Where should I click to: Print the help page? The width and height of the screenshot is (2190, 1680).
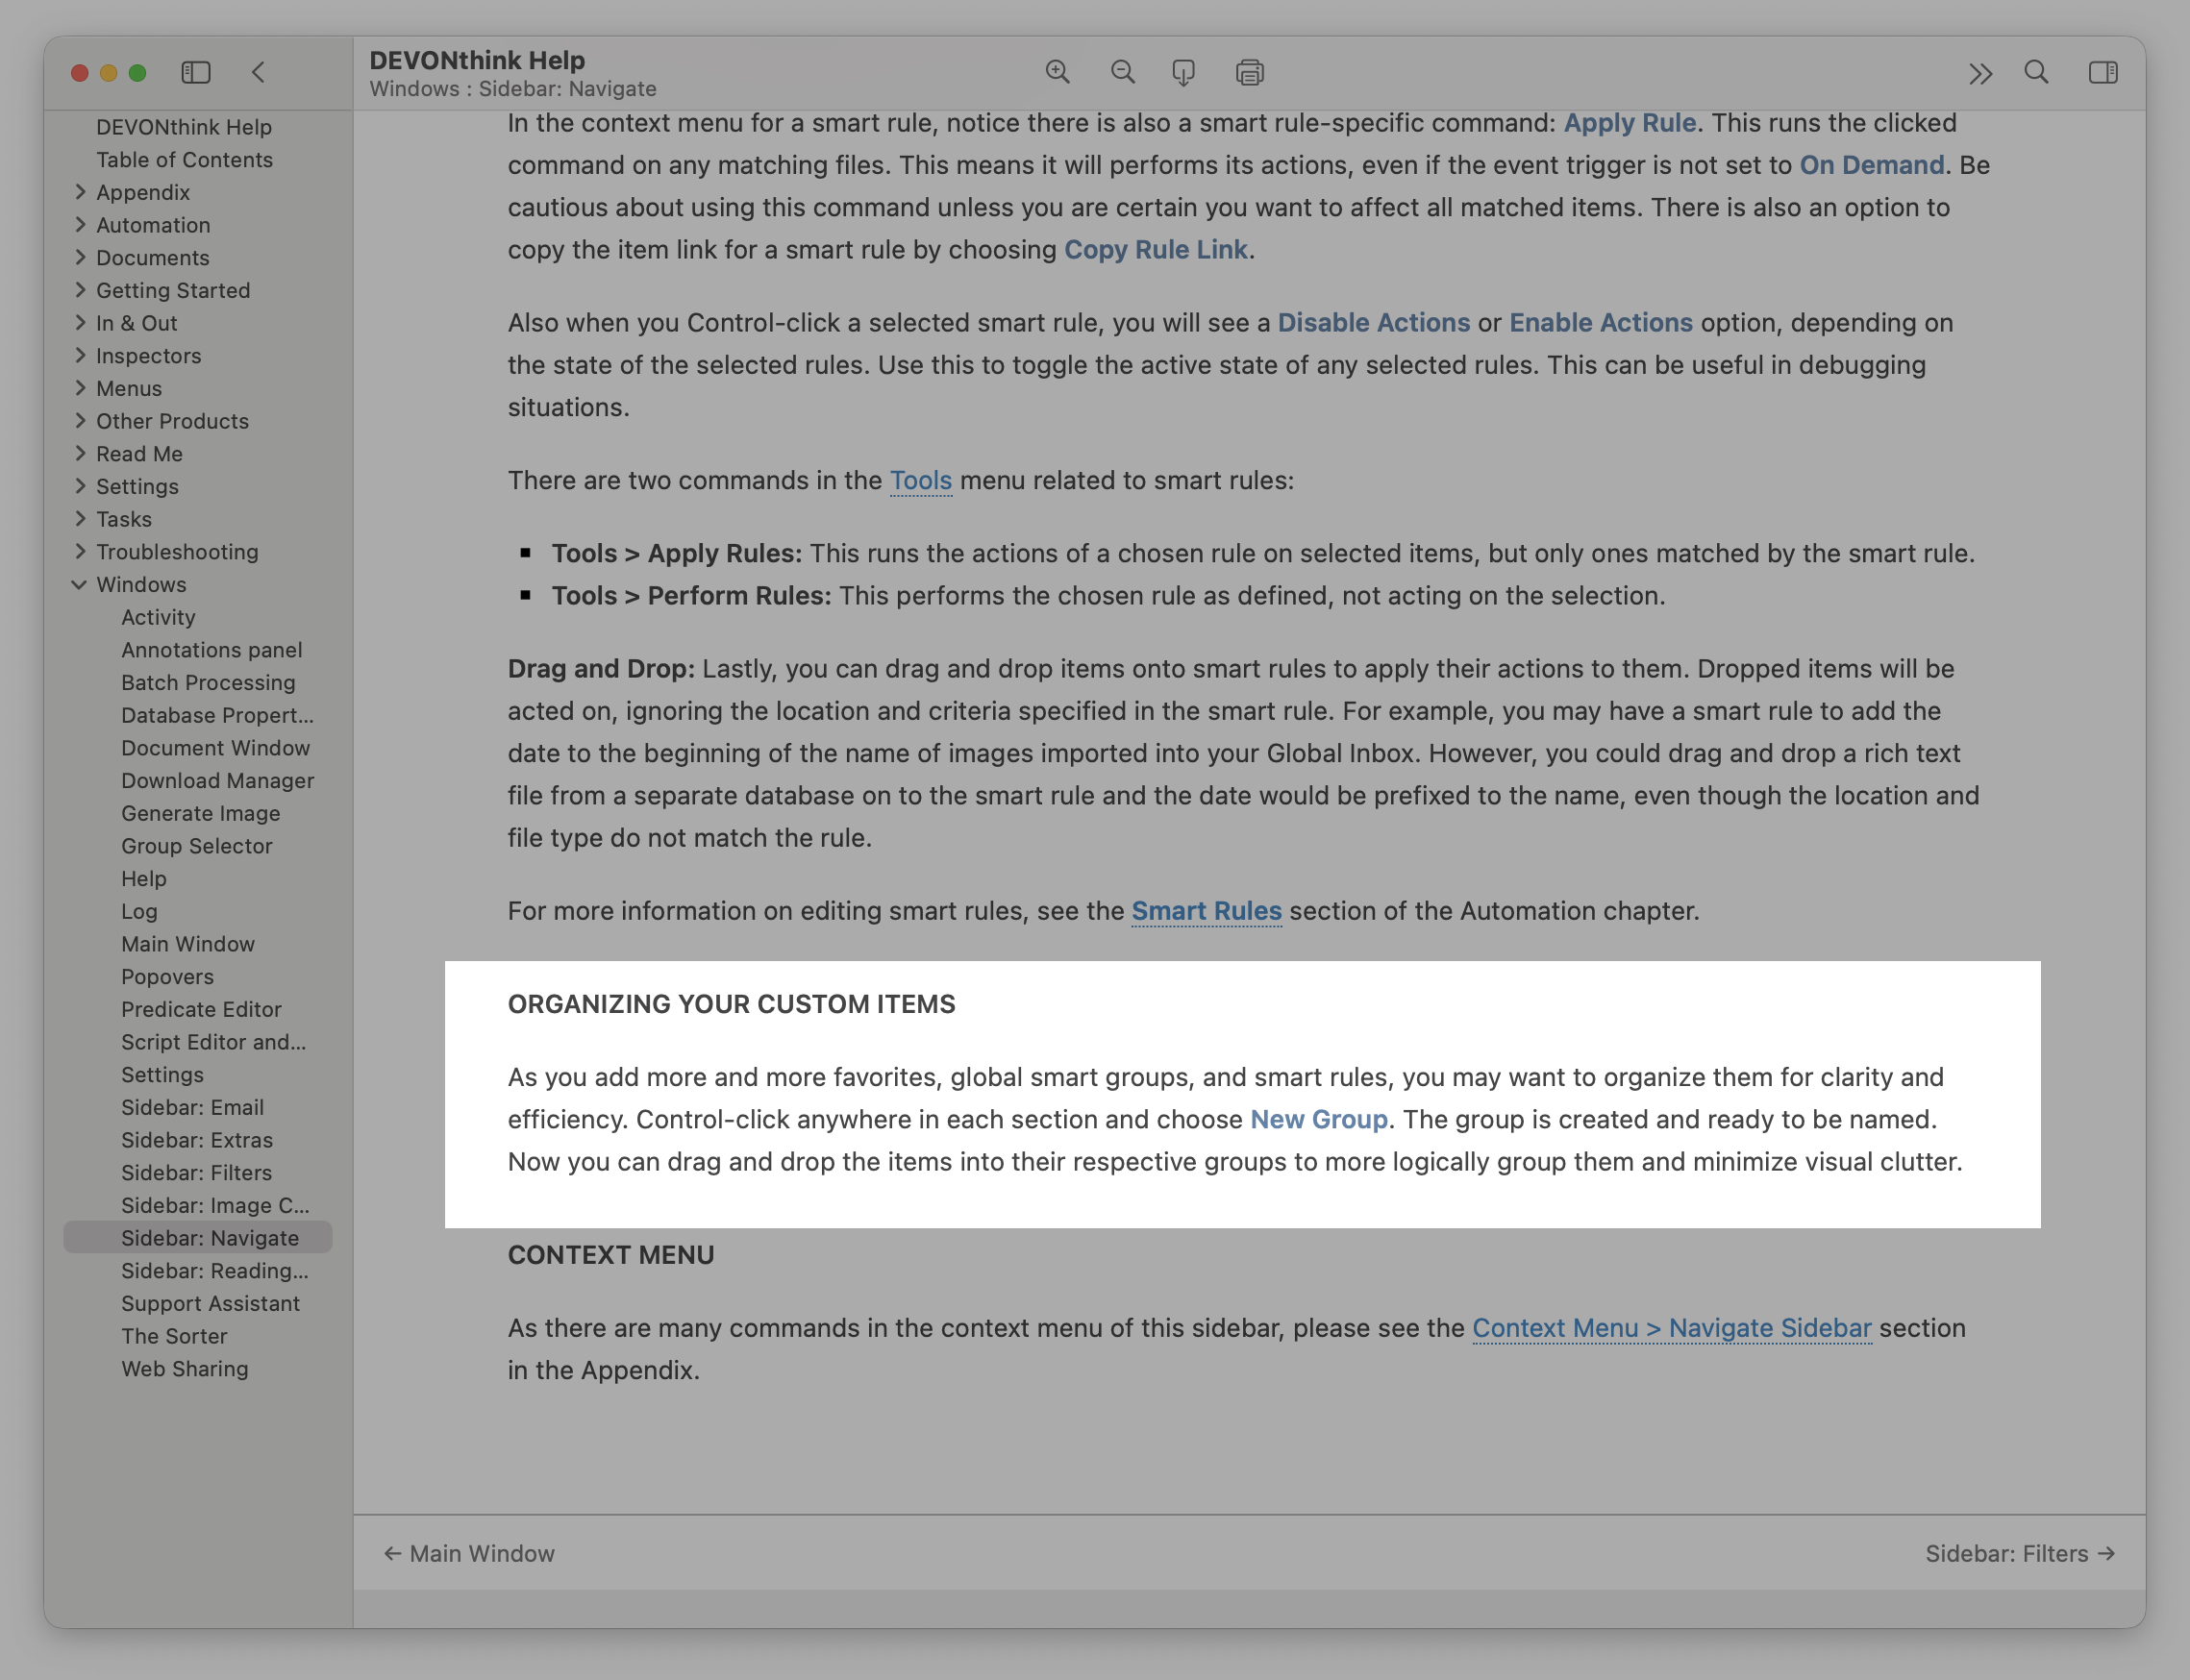pyautogui.click(x=1249, y=73)
